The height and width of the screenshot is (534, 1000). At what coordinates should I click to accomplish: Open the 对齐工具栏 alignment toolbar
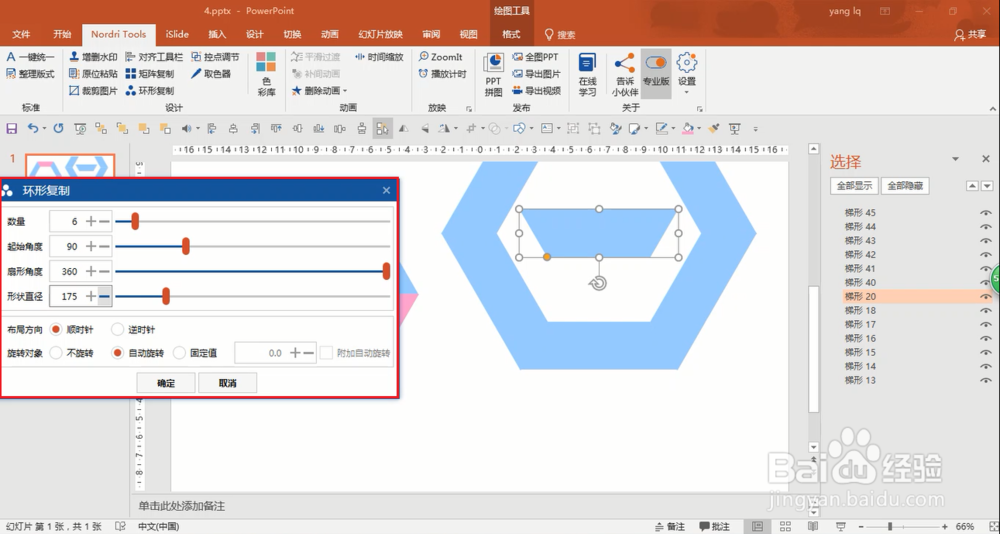(x=154, y=57)
